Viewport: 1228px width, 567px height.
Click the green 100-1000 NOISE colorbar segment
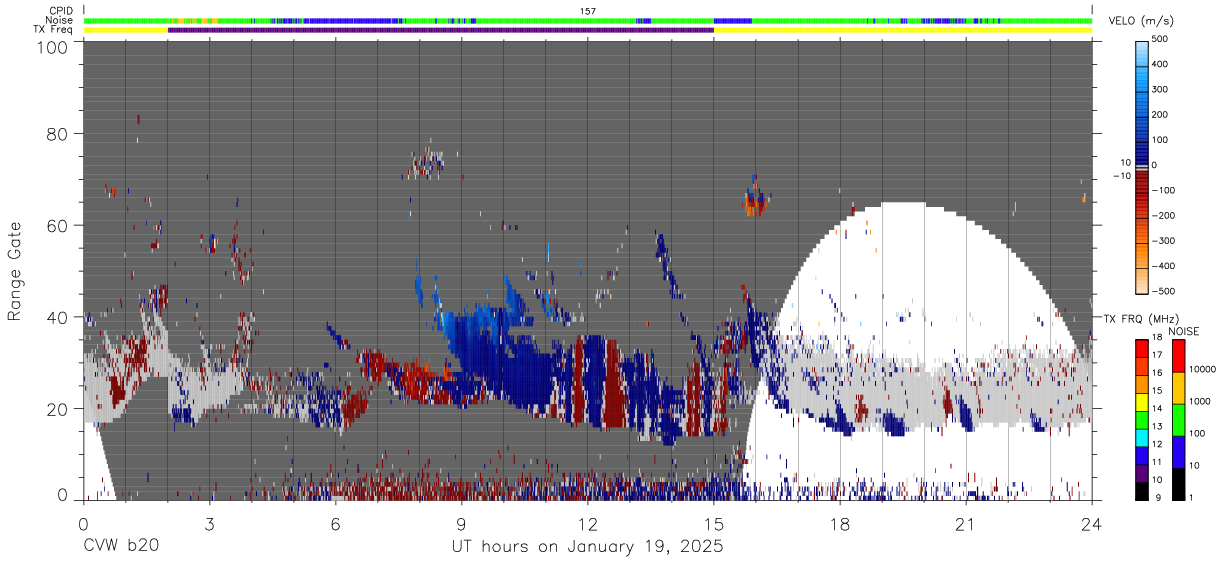1177,420
